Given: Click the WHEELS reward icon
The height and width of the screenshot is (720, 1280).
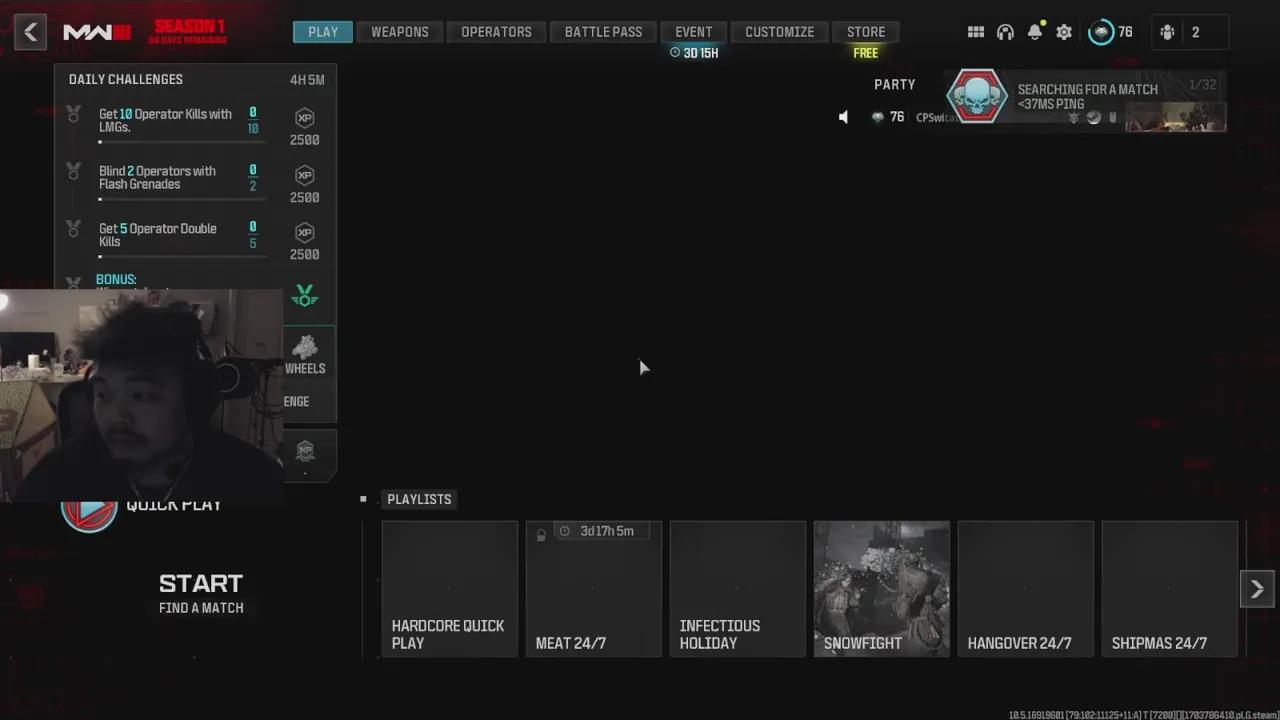Looking at the screenshot, I should pos(305,347).
